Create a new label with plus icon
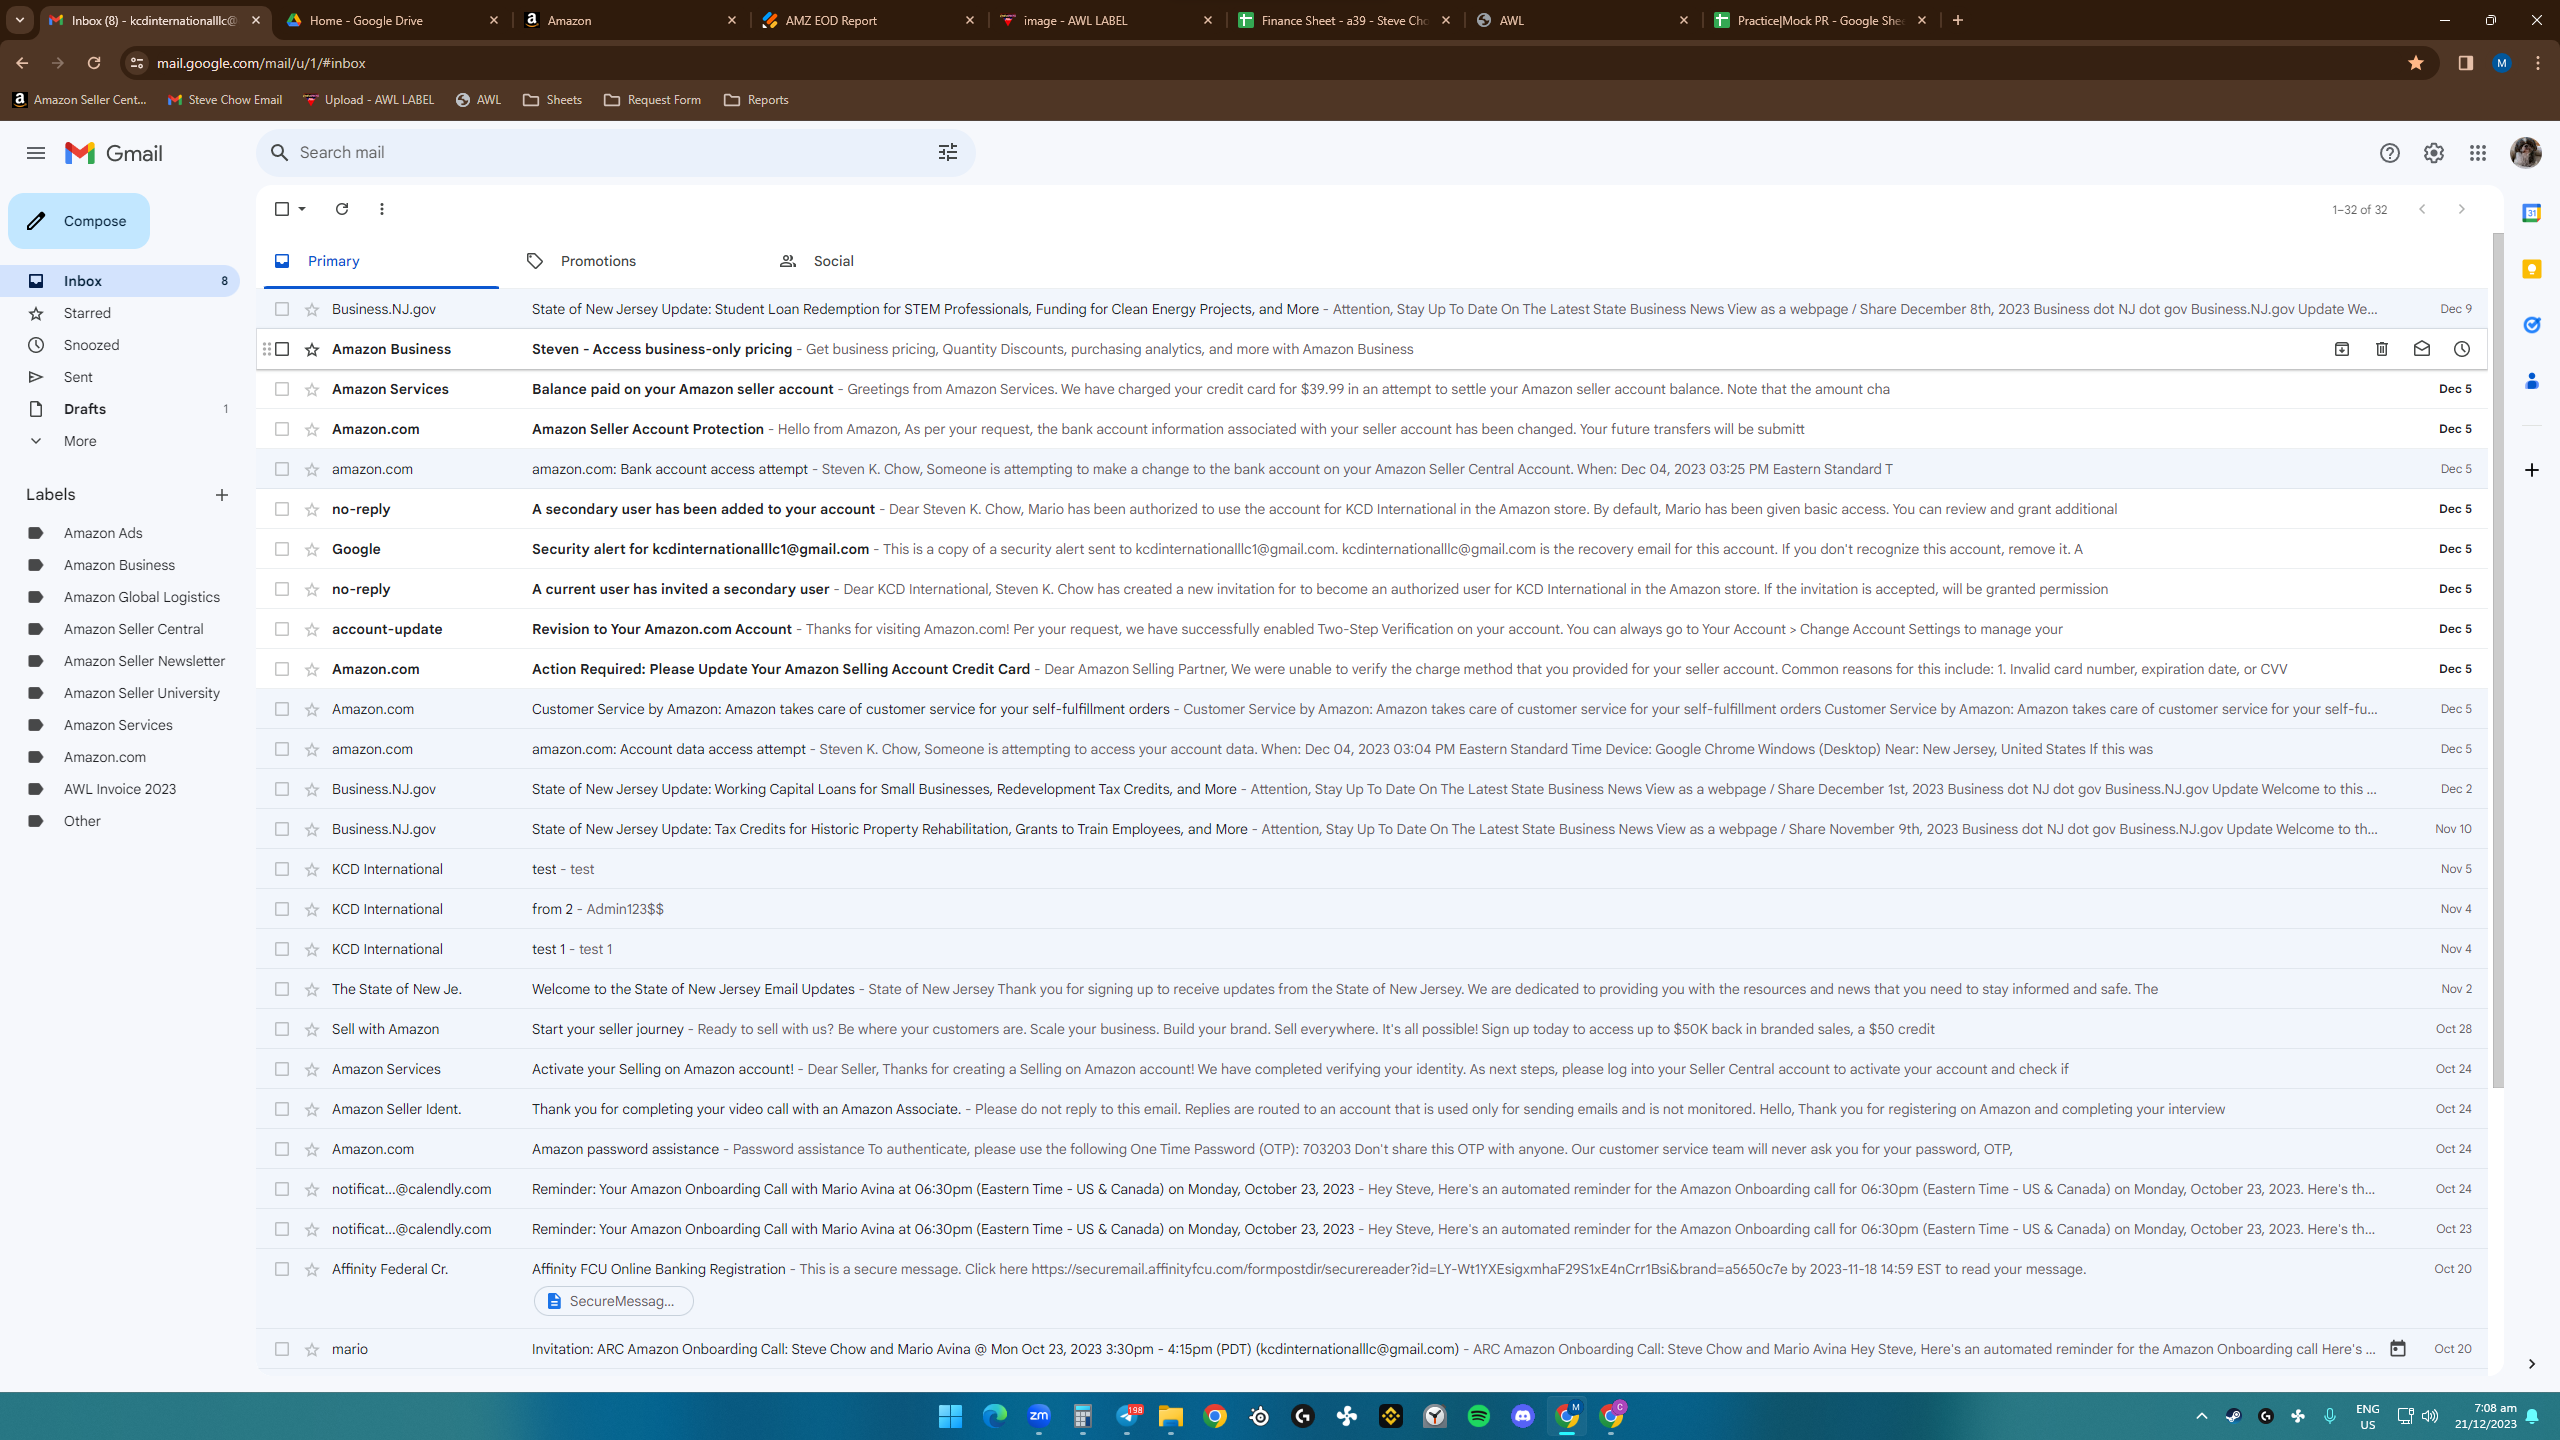2560x1440 pixels. (x=222, y=495)
